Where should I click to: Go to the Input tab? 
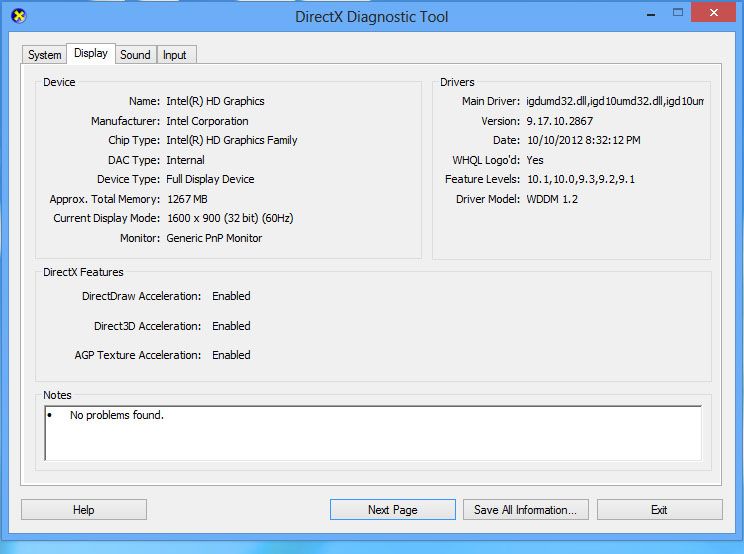175,55
